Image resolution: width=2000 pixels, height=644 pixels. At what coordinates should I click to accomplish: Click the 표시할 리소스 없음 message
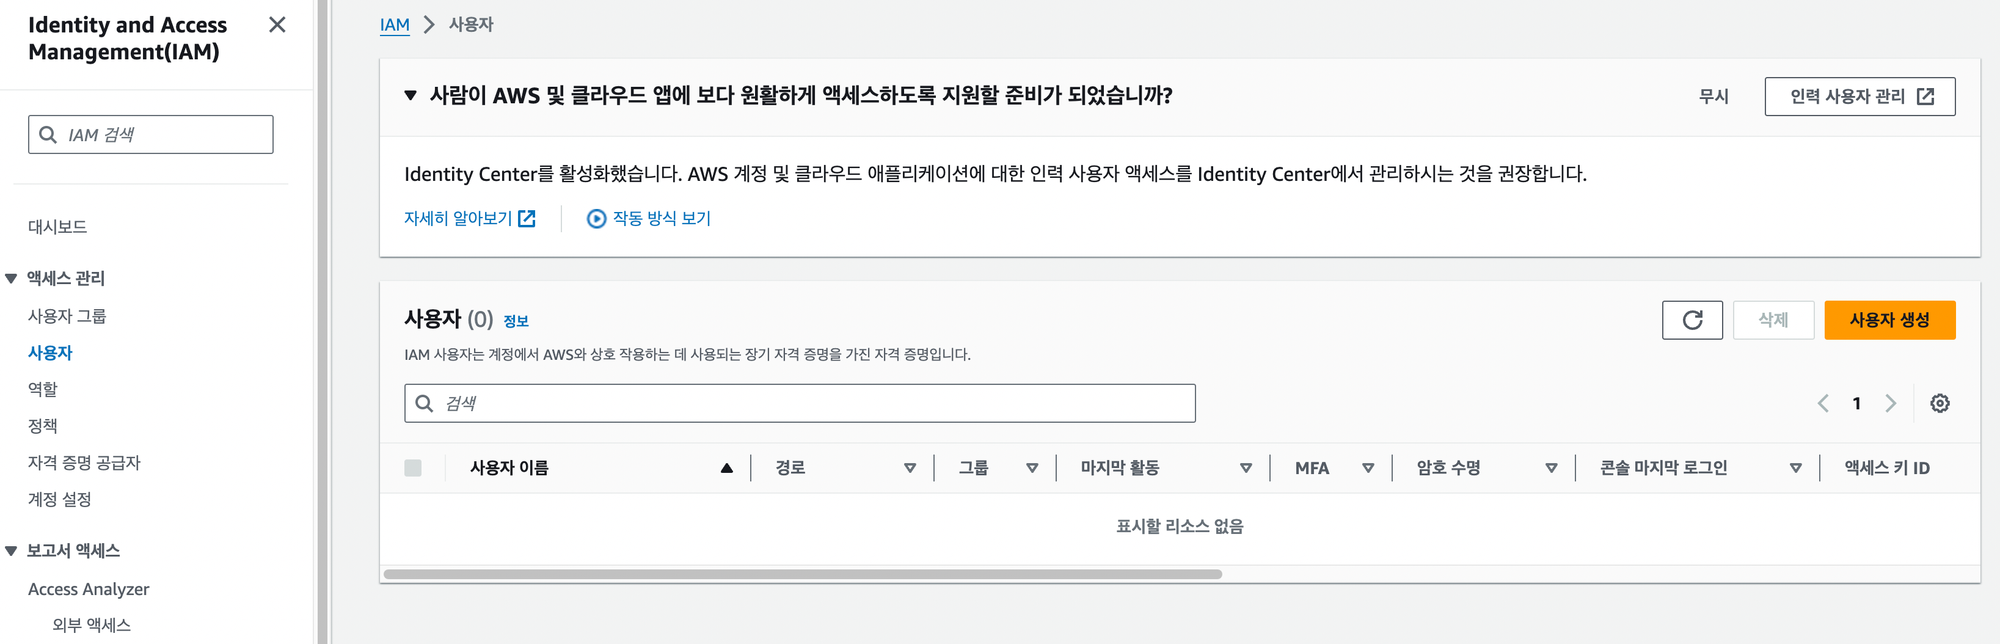tap(1180, 526)
